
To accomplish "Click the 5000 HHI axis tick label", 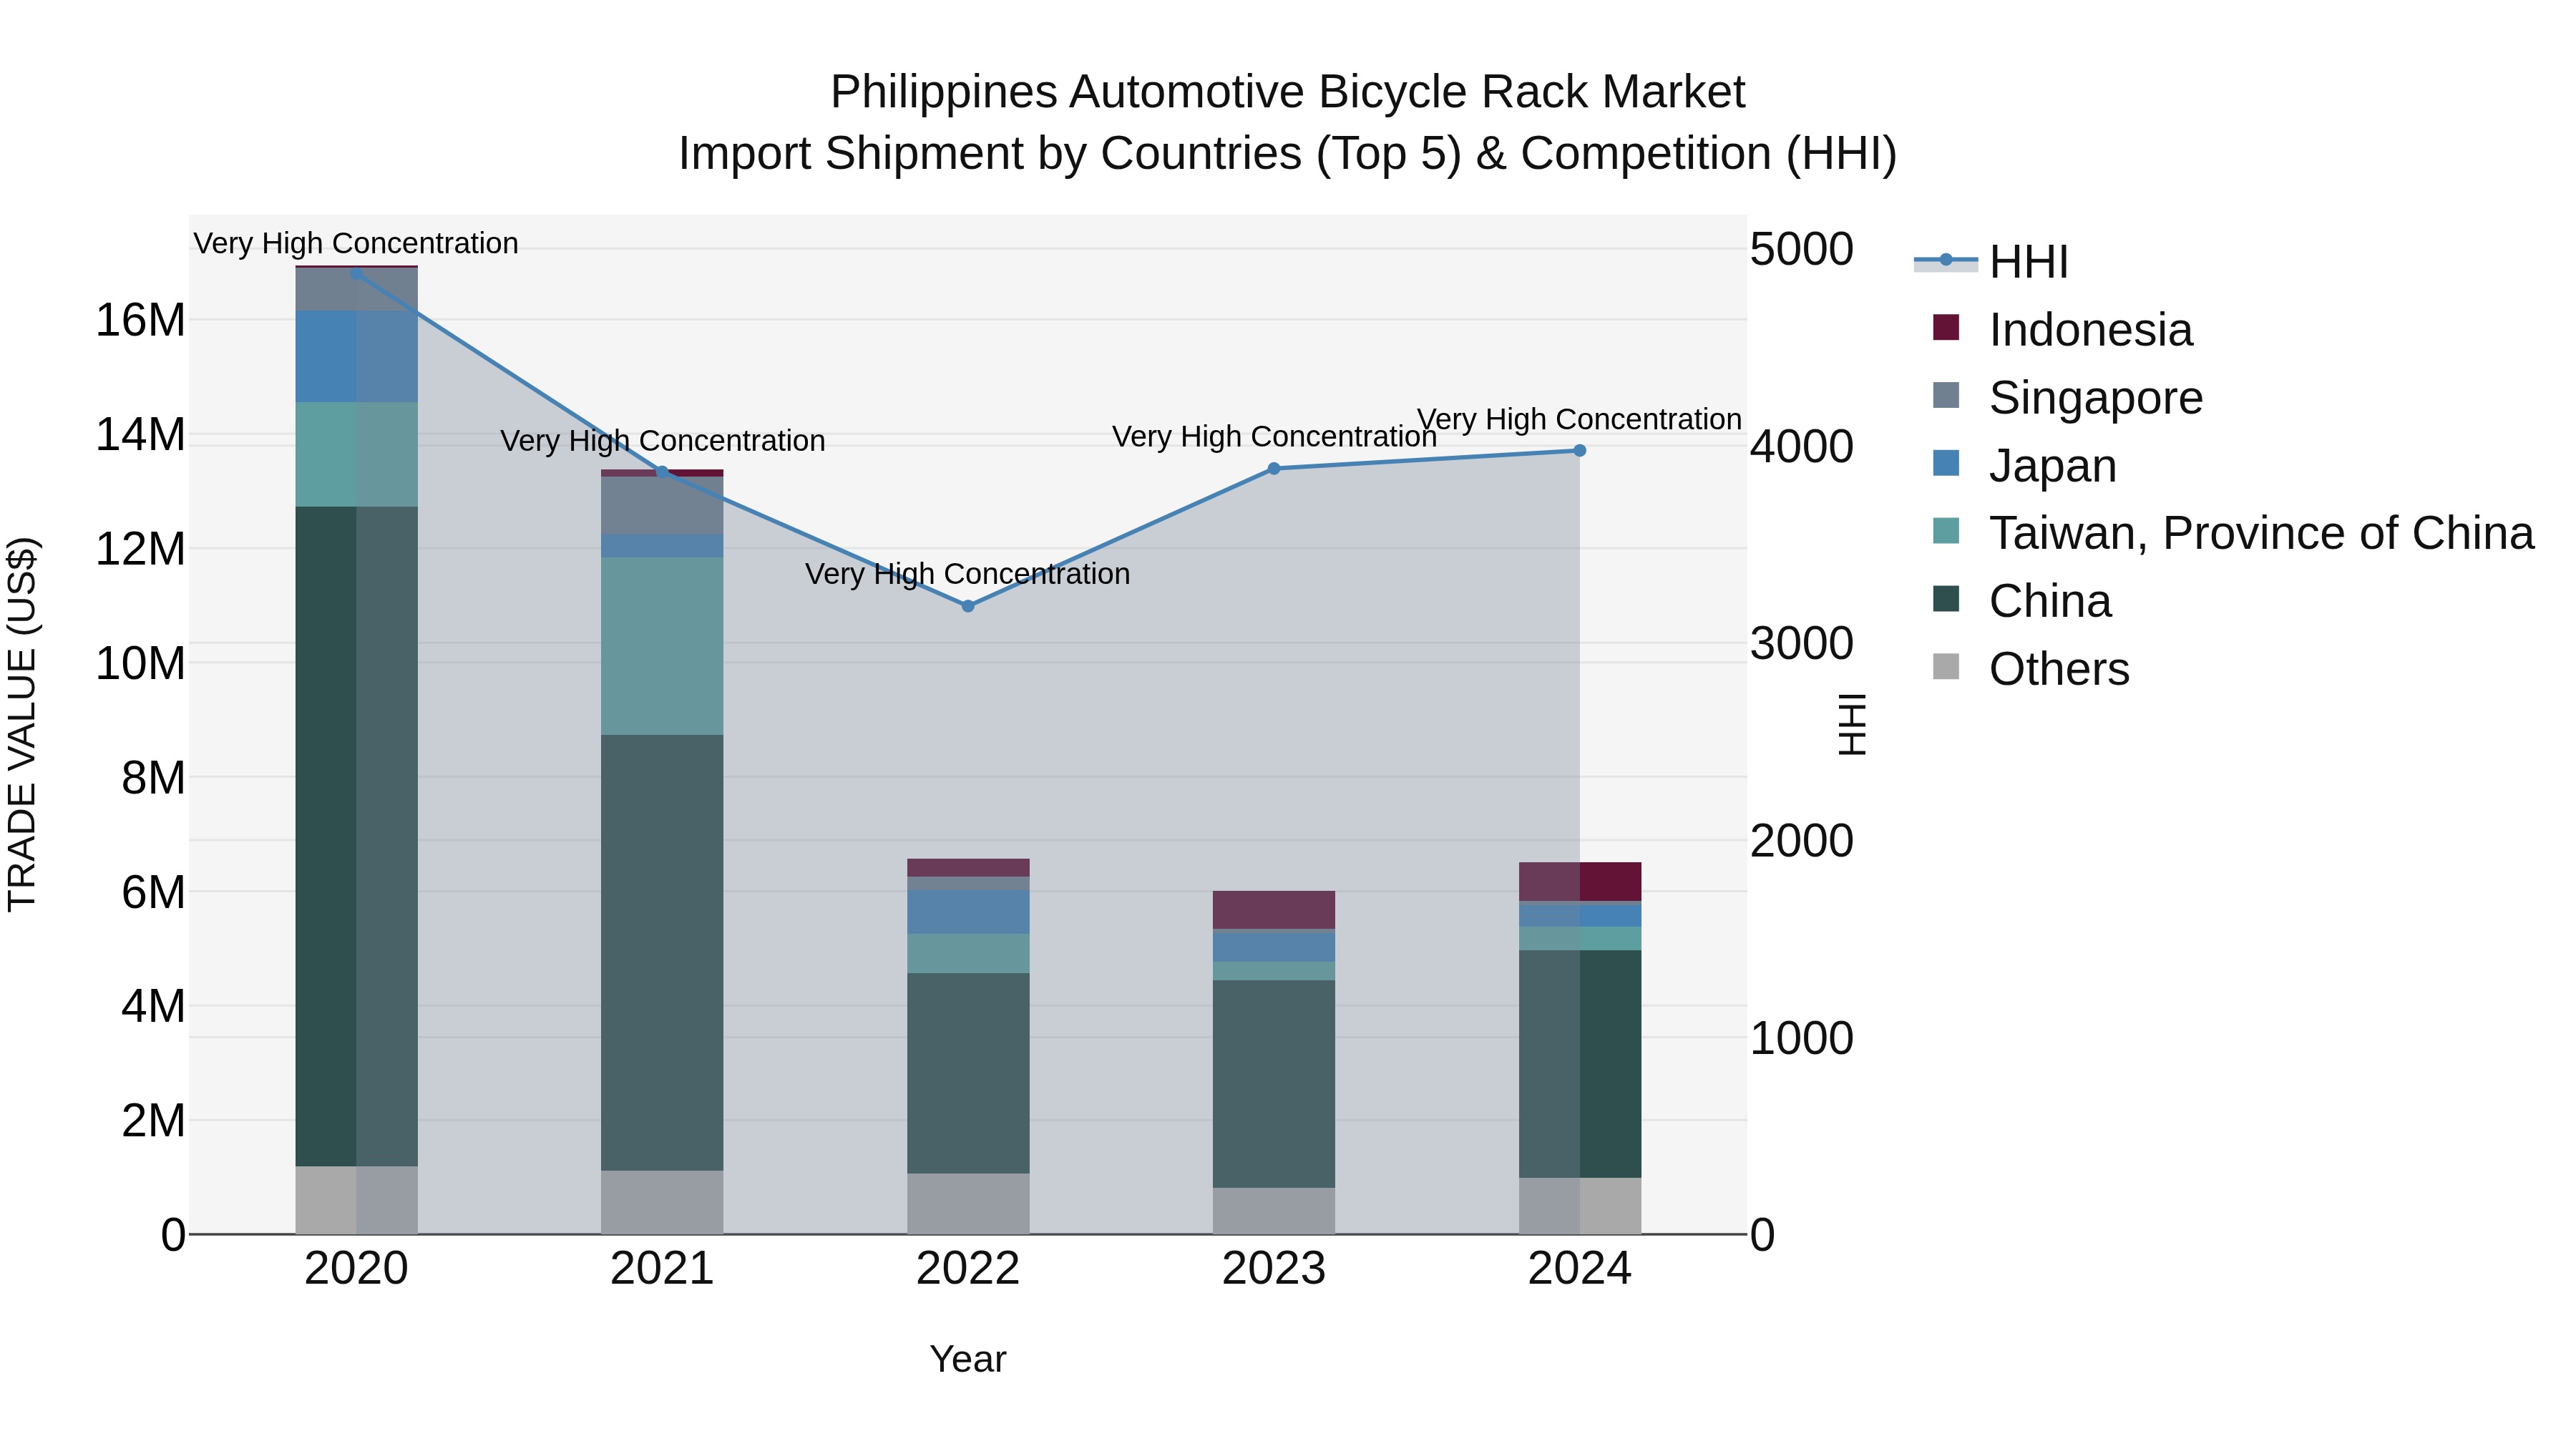I will coord(1802,250).
